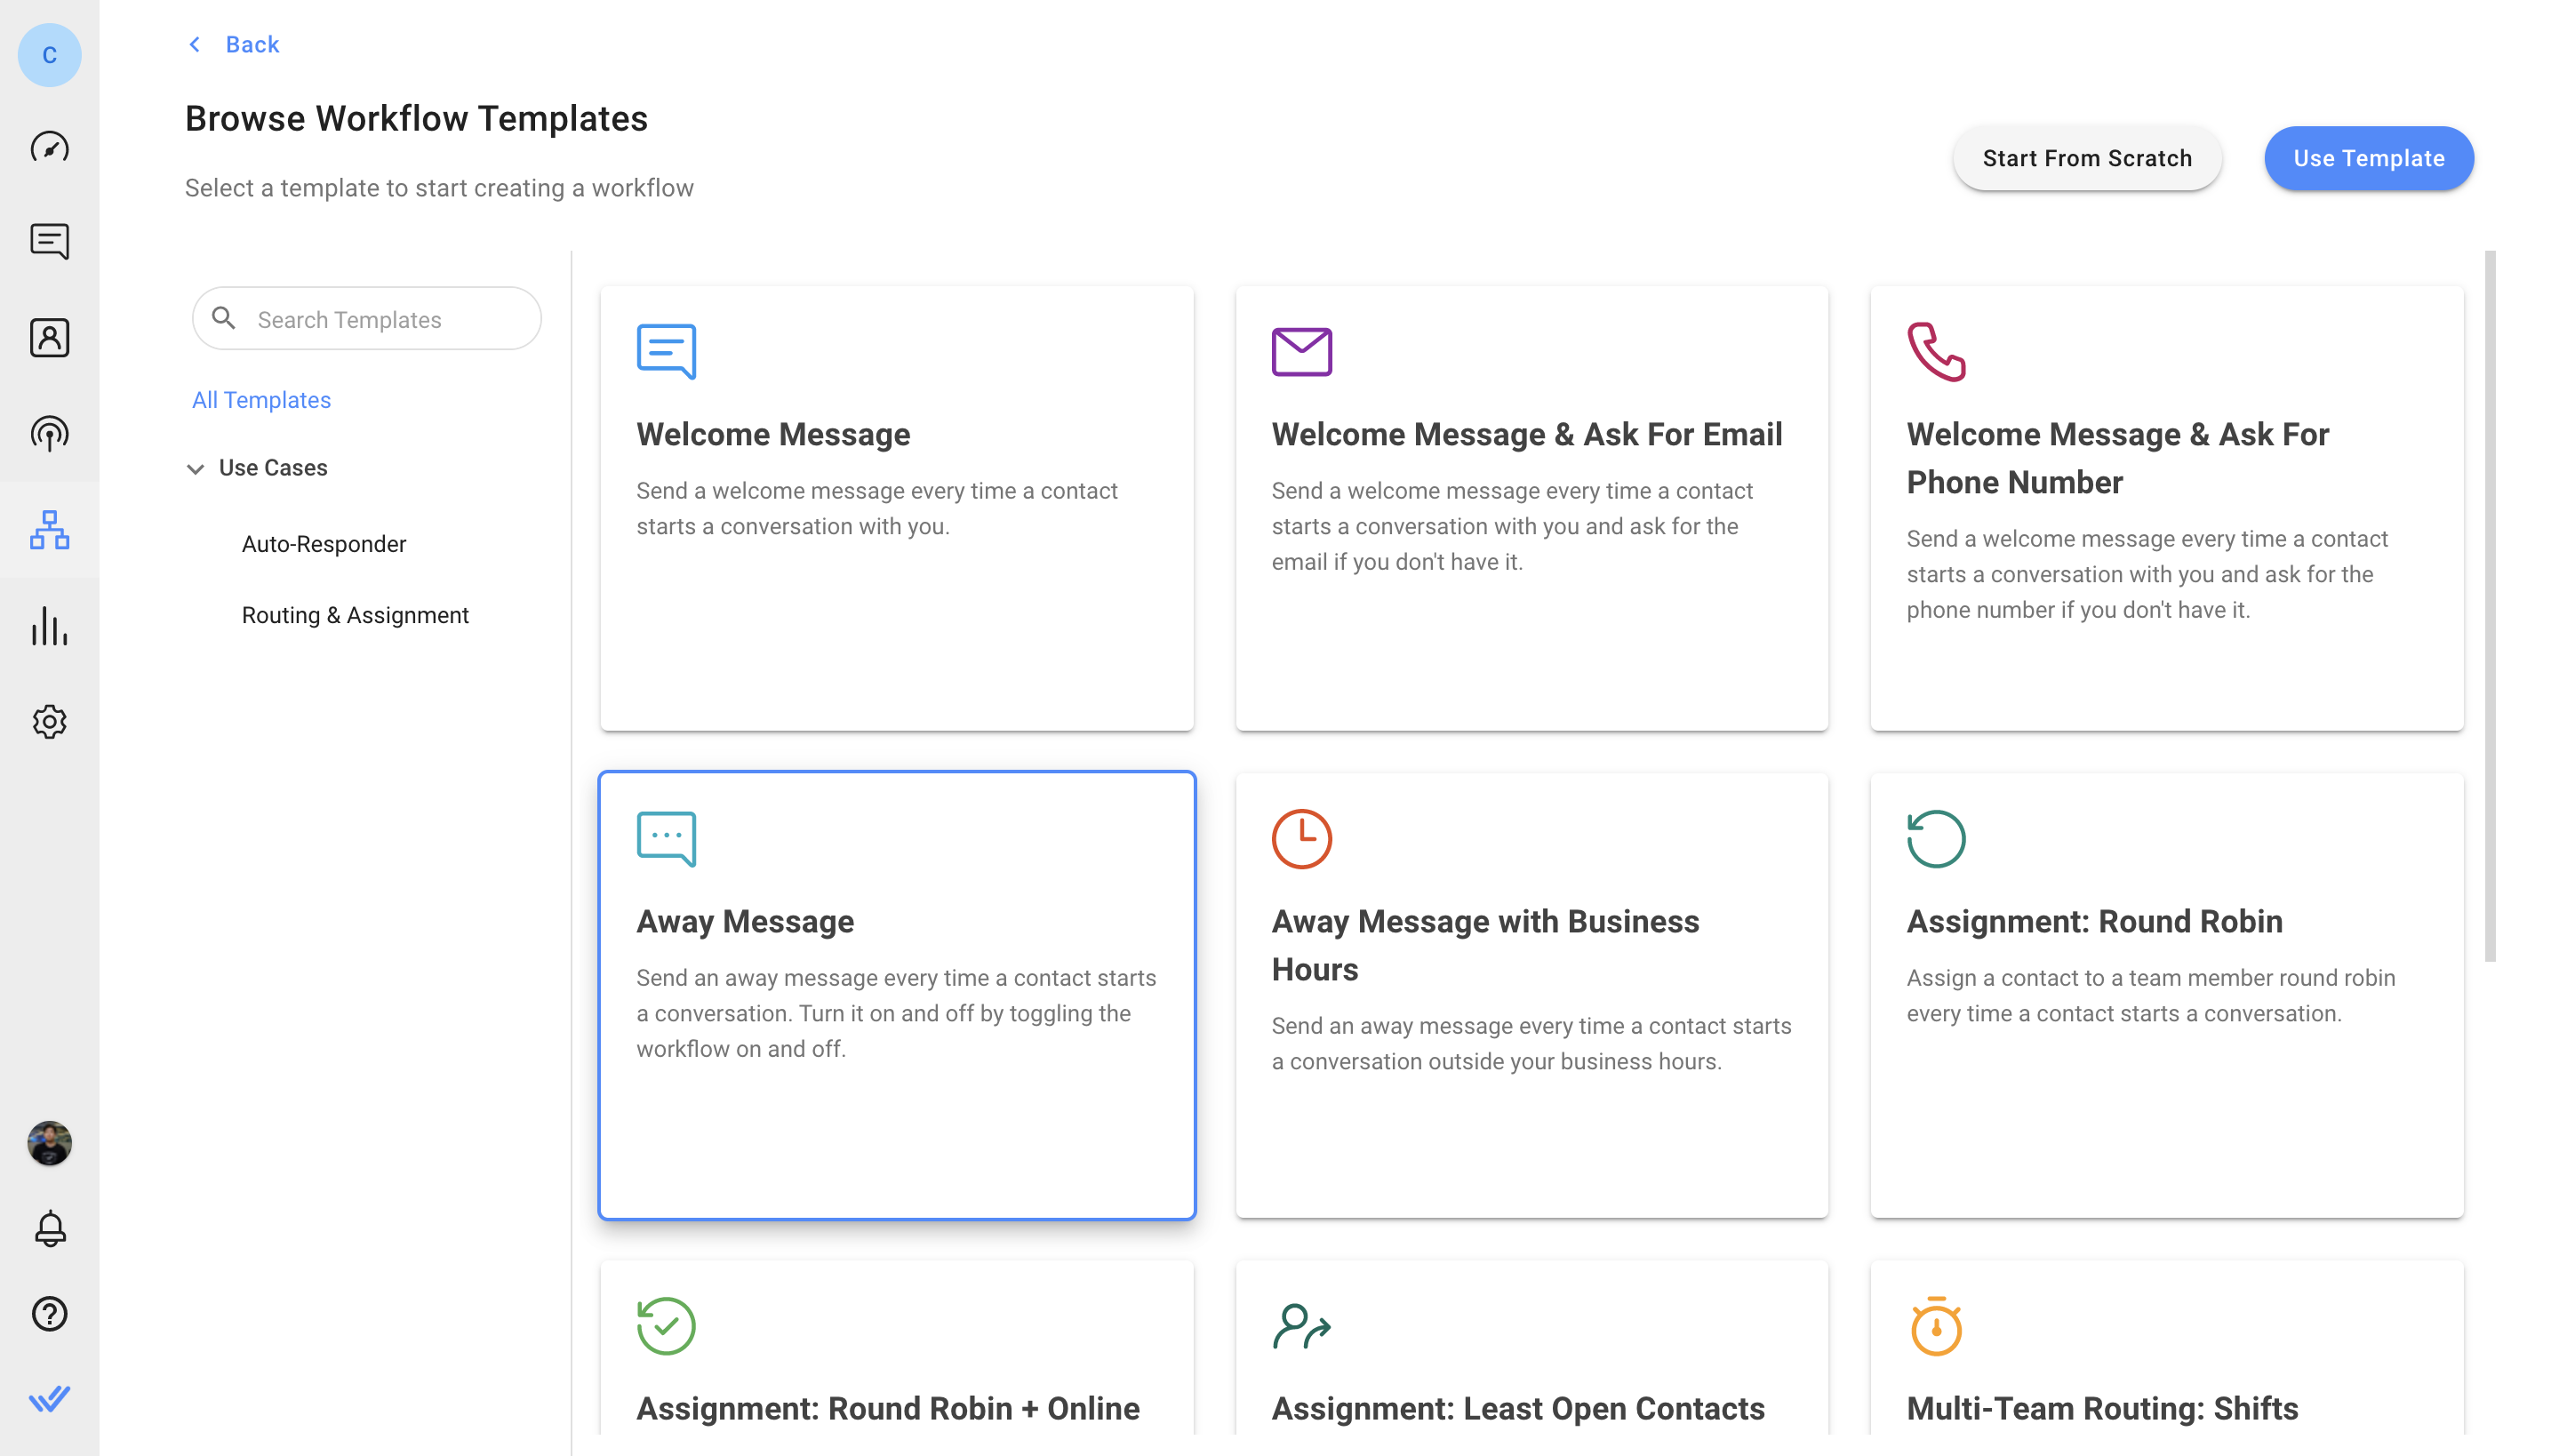Image resolution: width=2559 pixels, height=1456 pixels.
Task: Open the notifications bell icon
Action: tap(49, 1229)
